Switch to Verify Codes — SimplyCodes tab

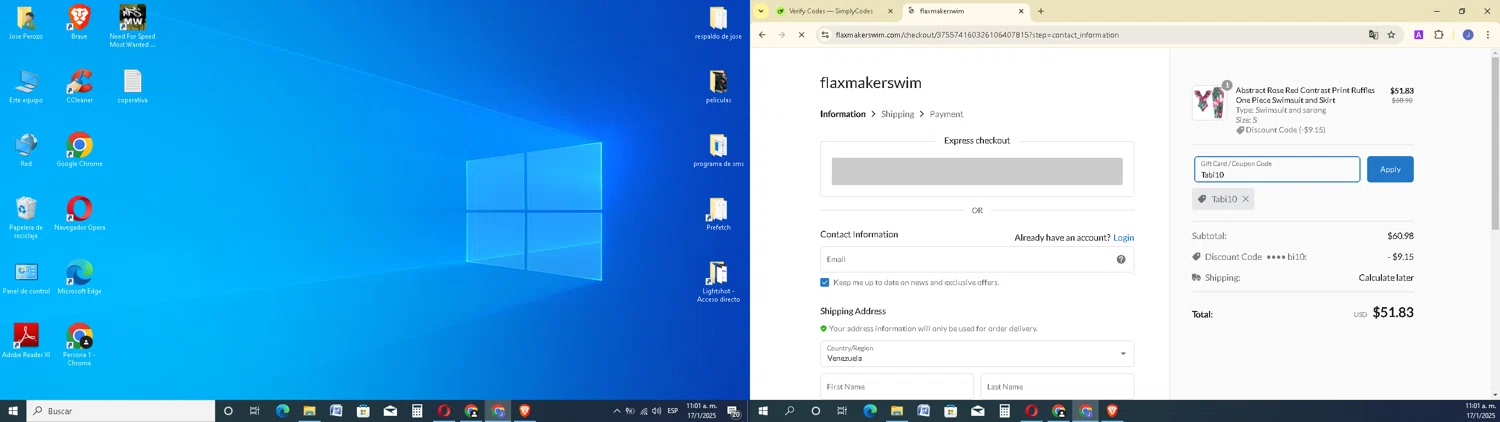click(x=833, y=11)
